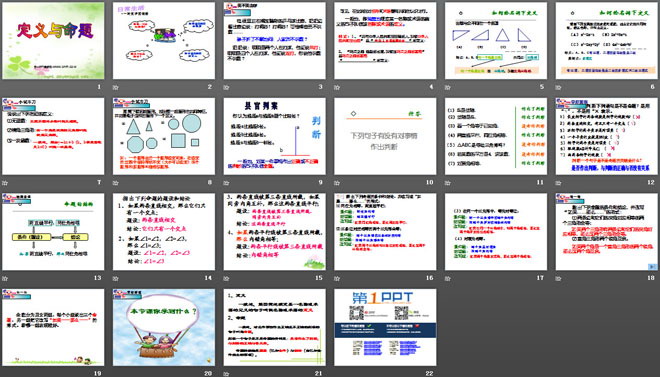The image size is (660, 377).
Task: Click slide number label 20
Action: [x=208, y=373]
